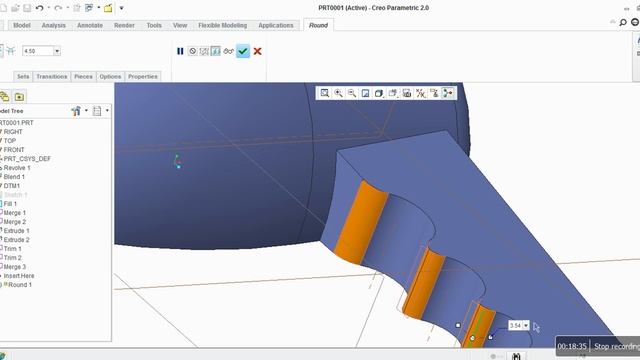Open the Annotate ribbon tab
The width and height of the screenshot is (640, 360).
tap(90, 25)
